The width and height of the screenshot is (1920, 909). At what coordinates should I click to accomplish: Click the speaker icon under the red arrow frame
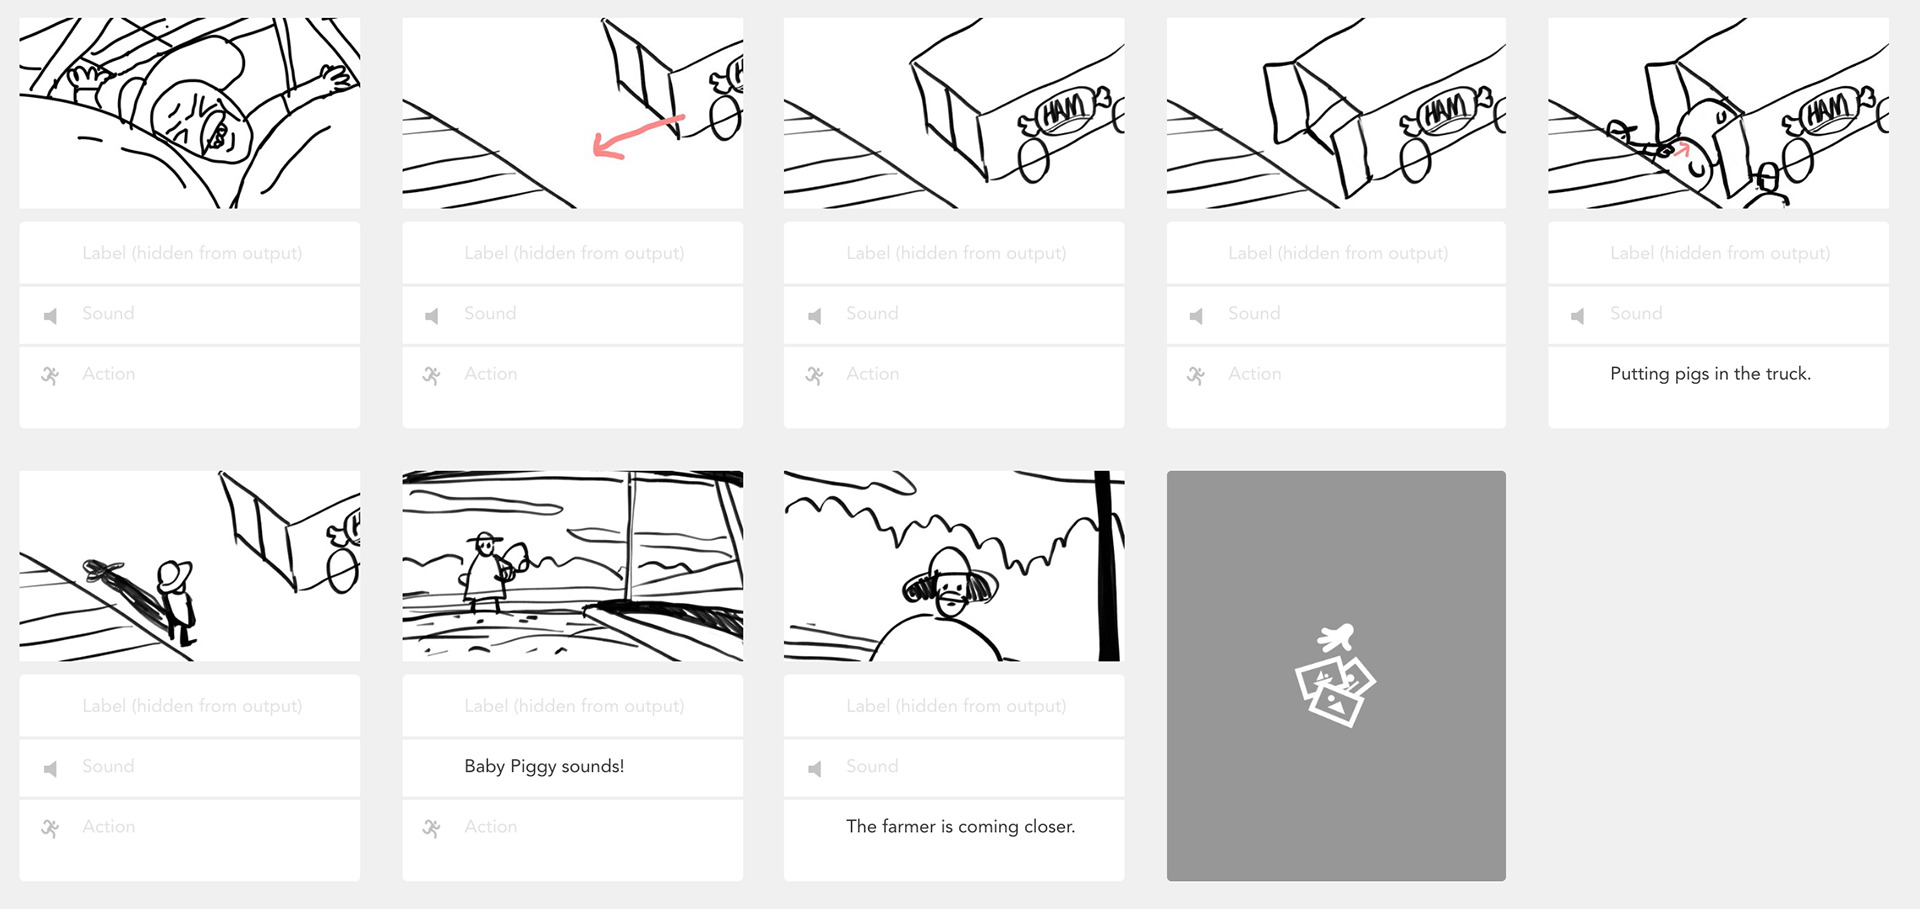coord(432,316)
